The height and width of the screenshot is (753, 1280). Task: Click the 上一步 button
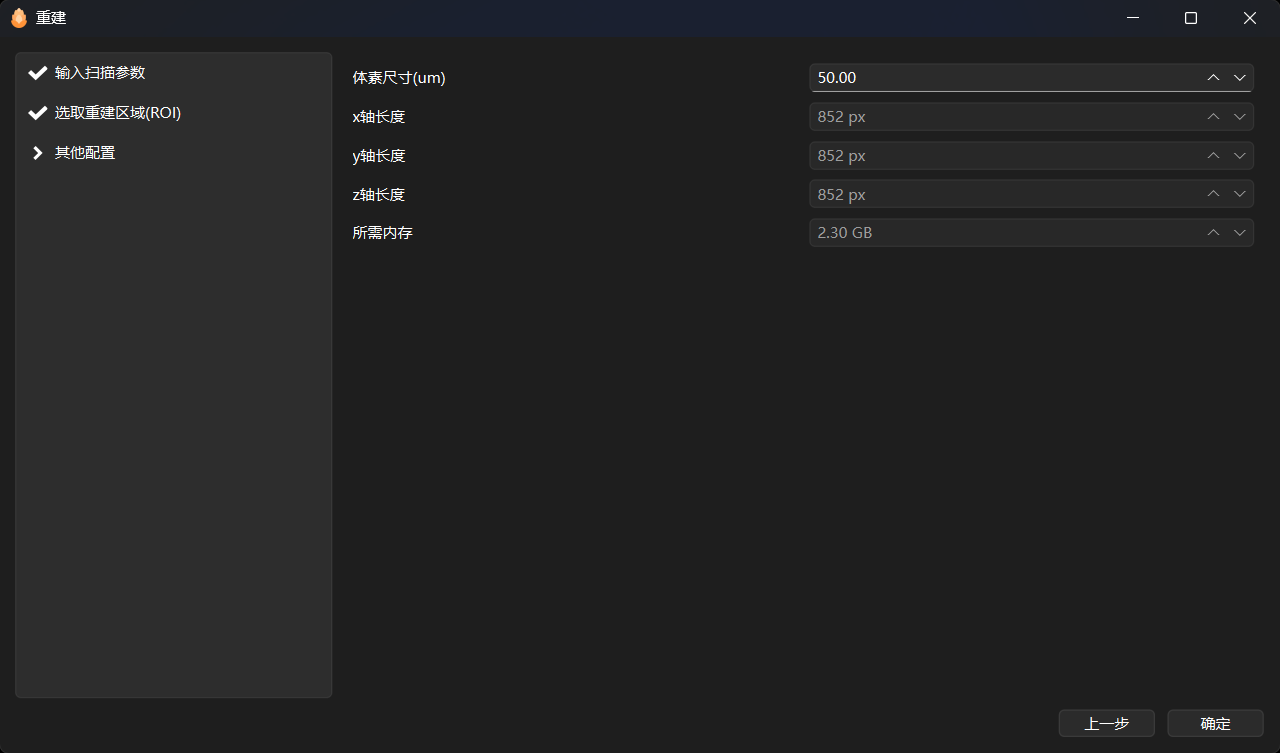click(x=1107, y=724)
